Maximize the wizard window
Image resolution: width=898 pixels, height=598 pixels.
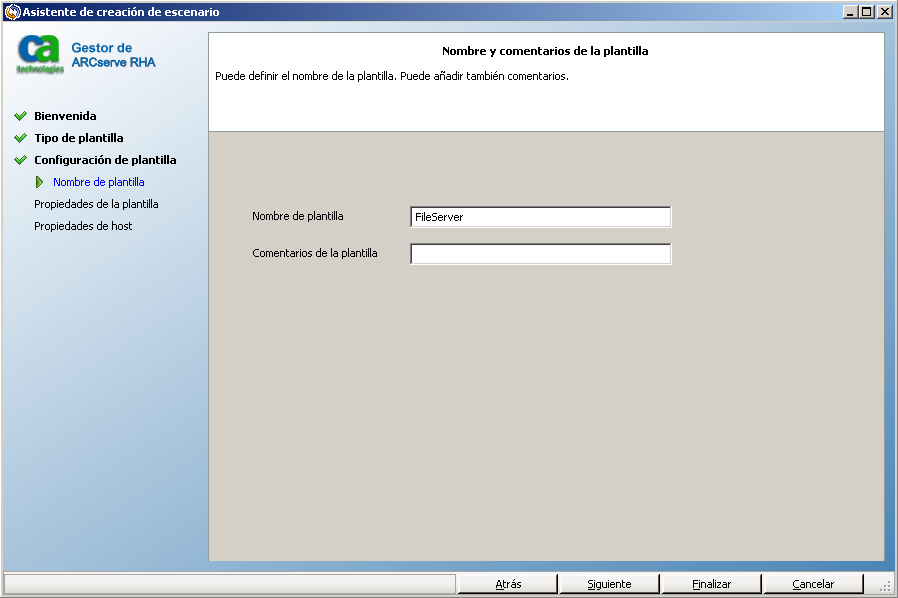[x=867, y=11]
